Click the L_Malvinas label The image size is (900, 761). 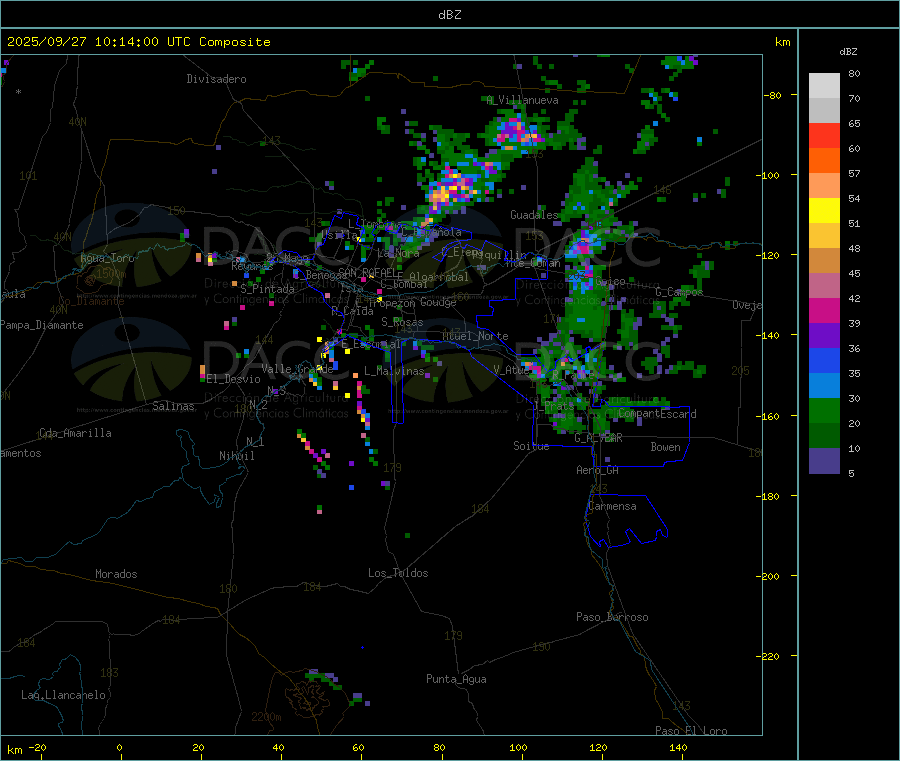point(394,371)
